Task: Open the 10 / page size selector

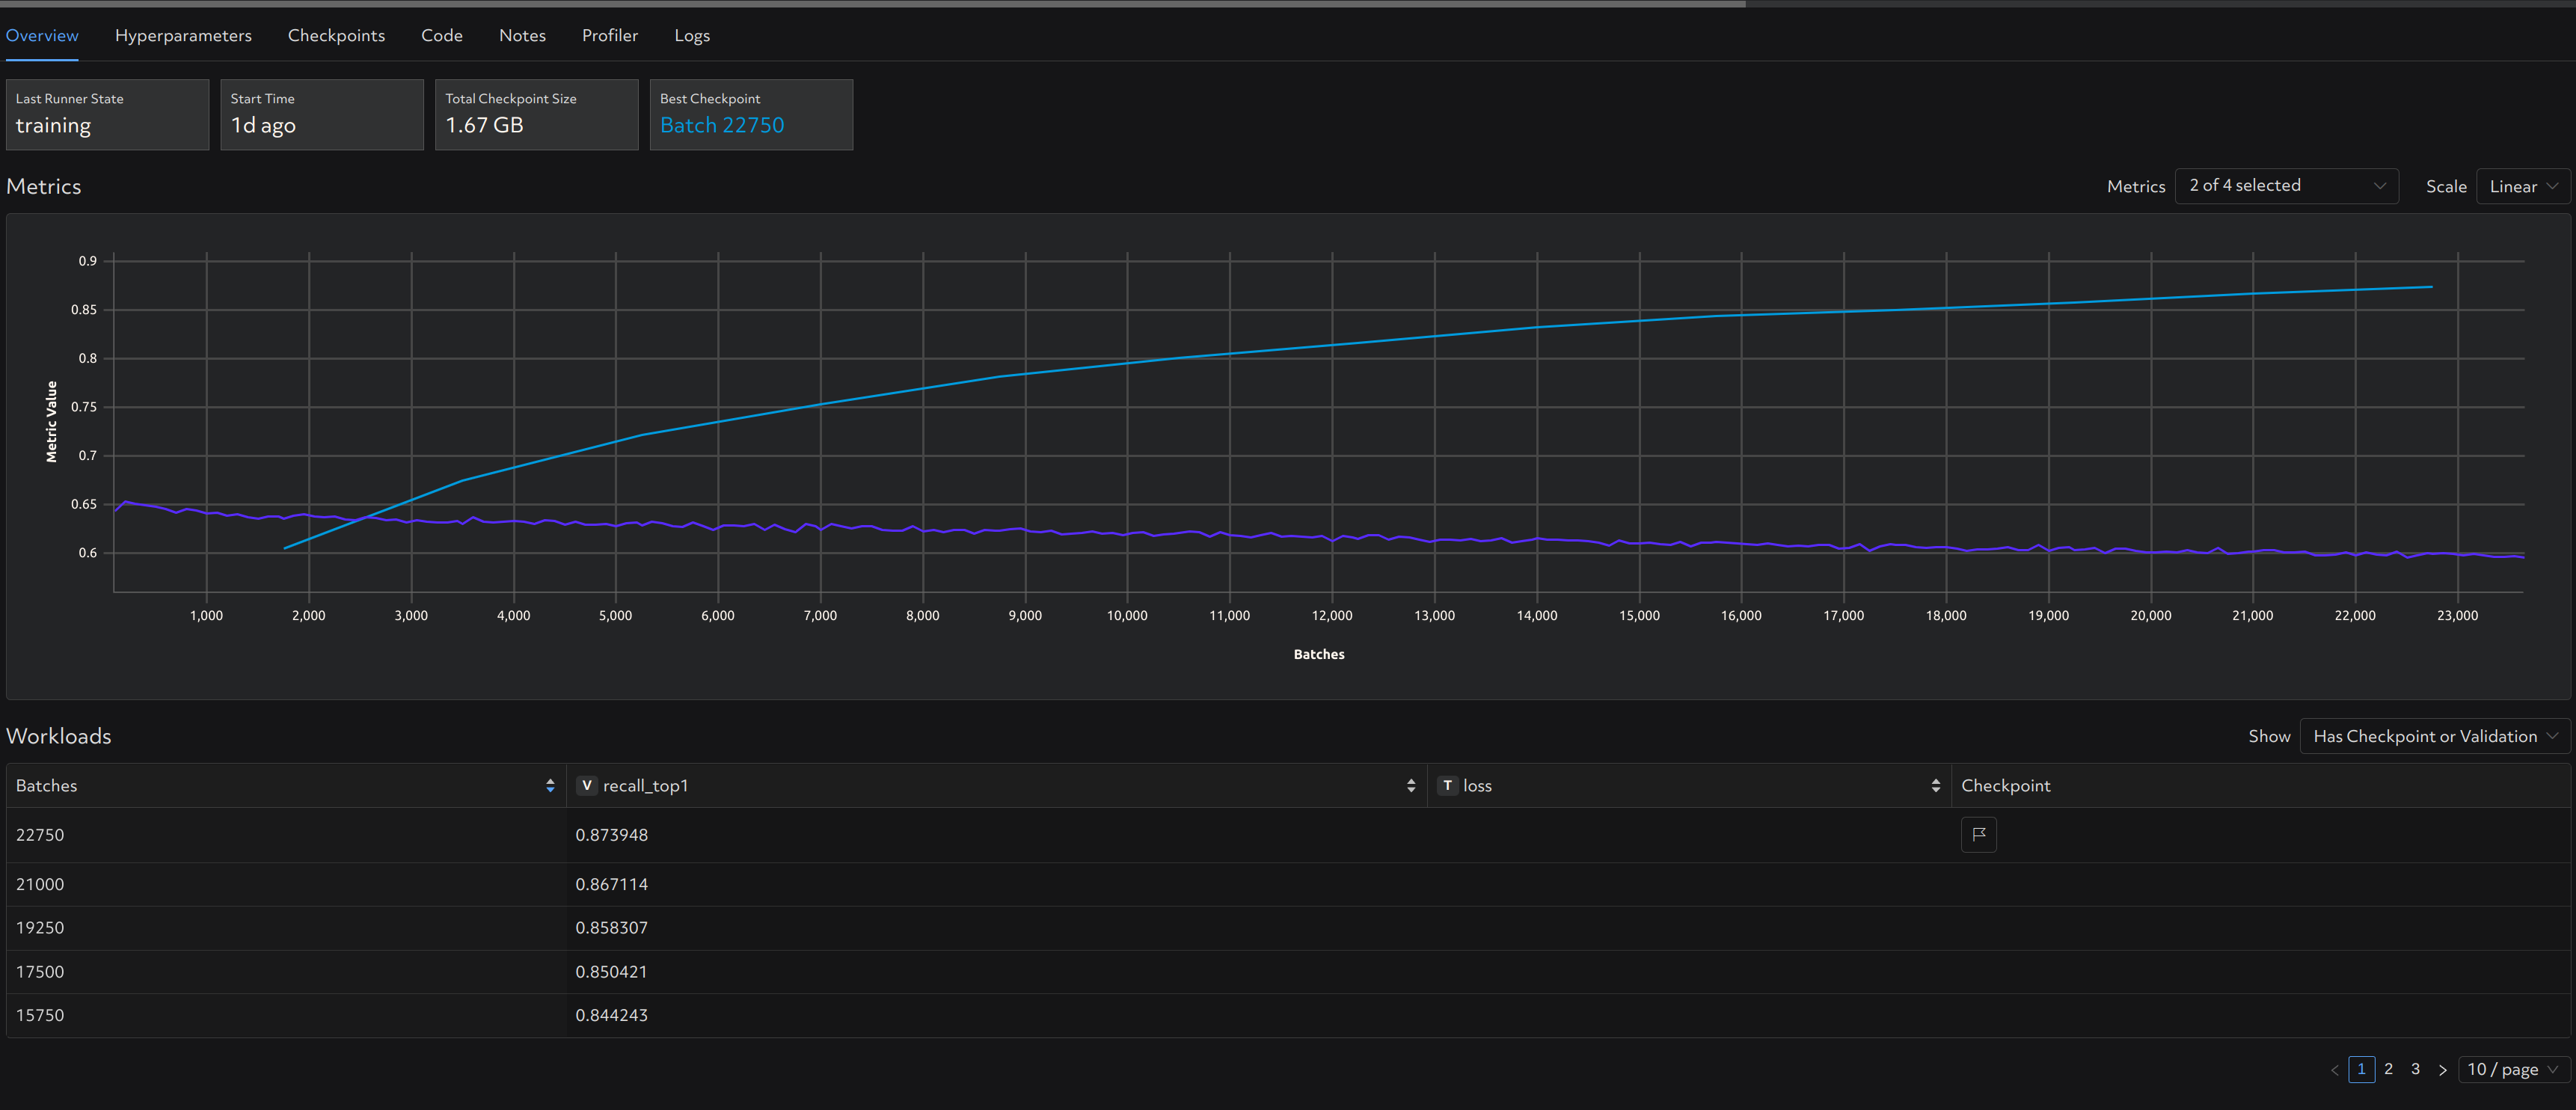Action: (2513, 1069)
